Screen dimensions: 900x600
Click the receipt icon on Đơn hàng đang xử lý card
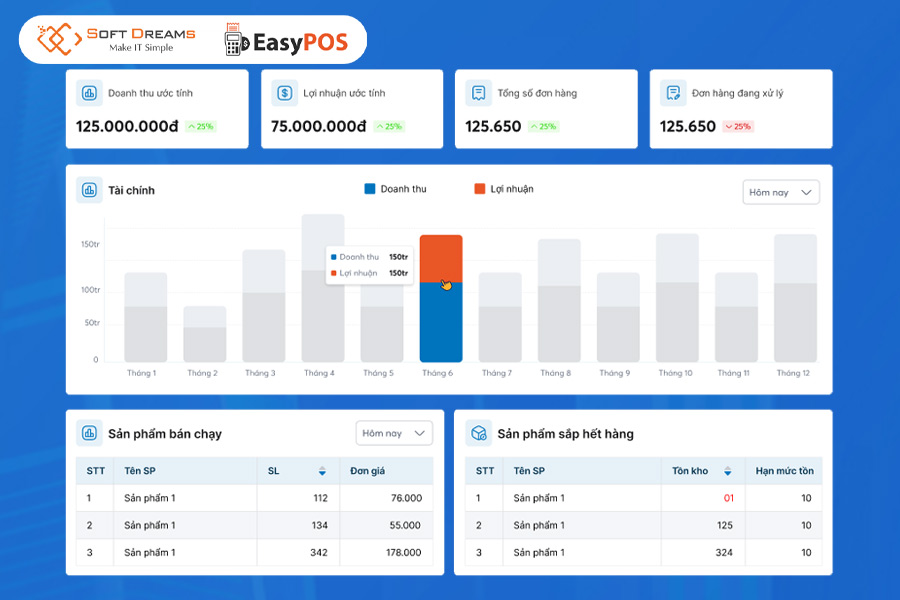click(675, 92)
